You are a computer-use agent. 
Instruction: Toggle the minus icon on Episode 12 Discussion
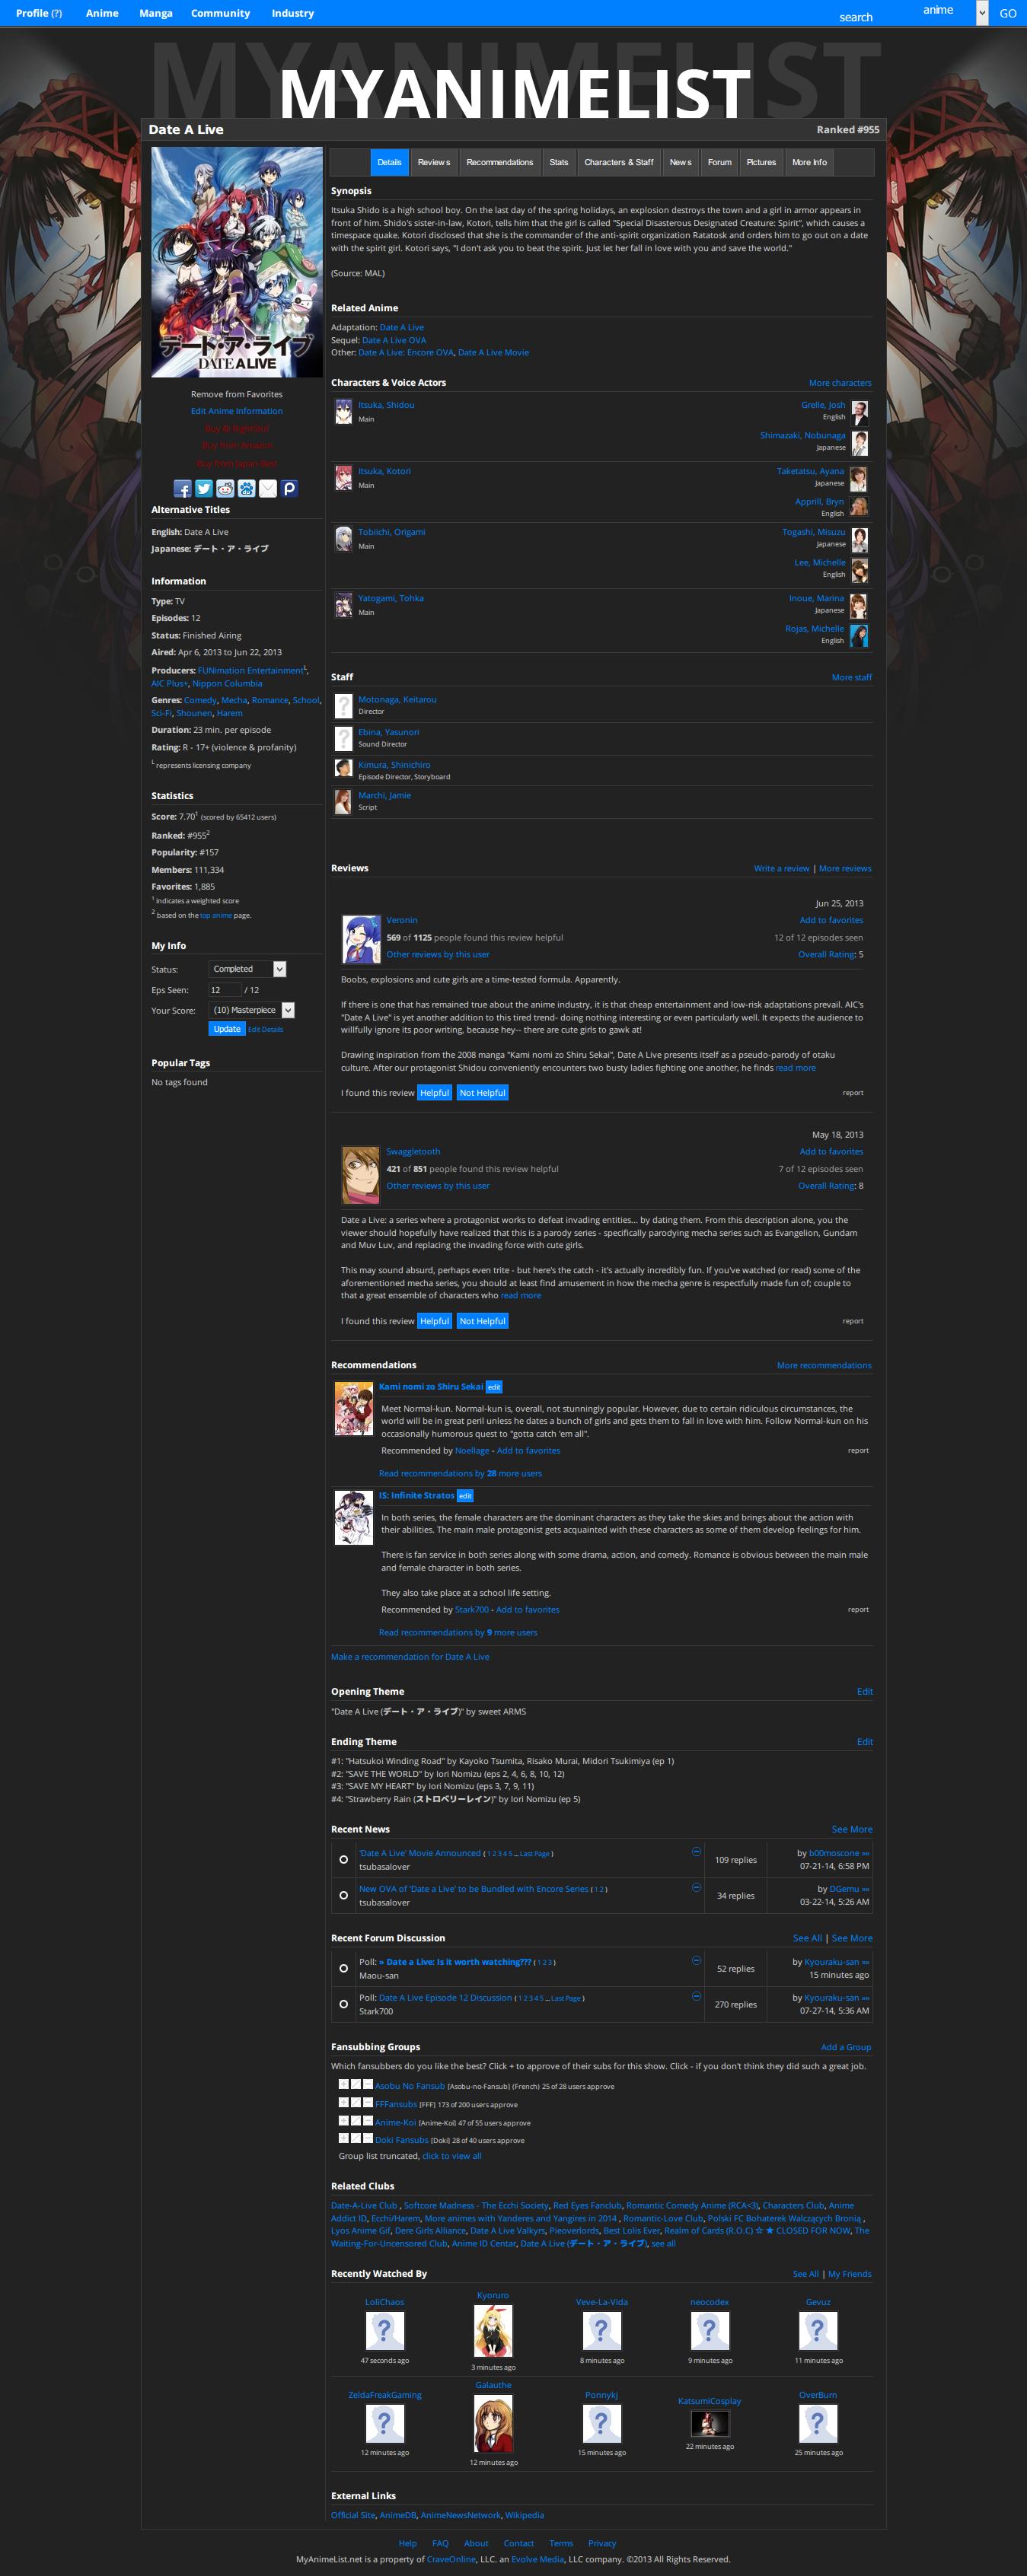[x=696, y=1996]
